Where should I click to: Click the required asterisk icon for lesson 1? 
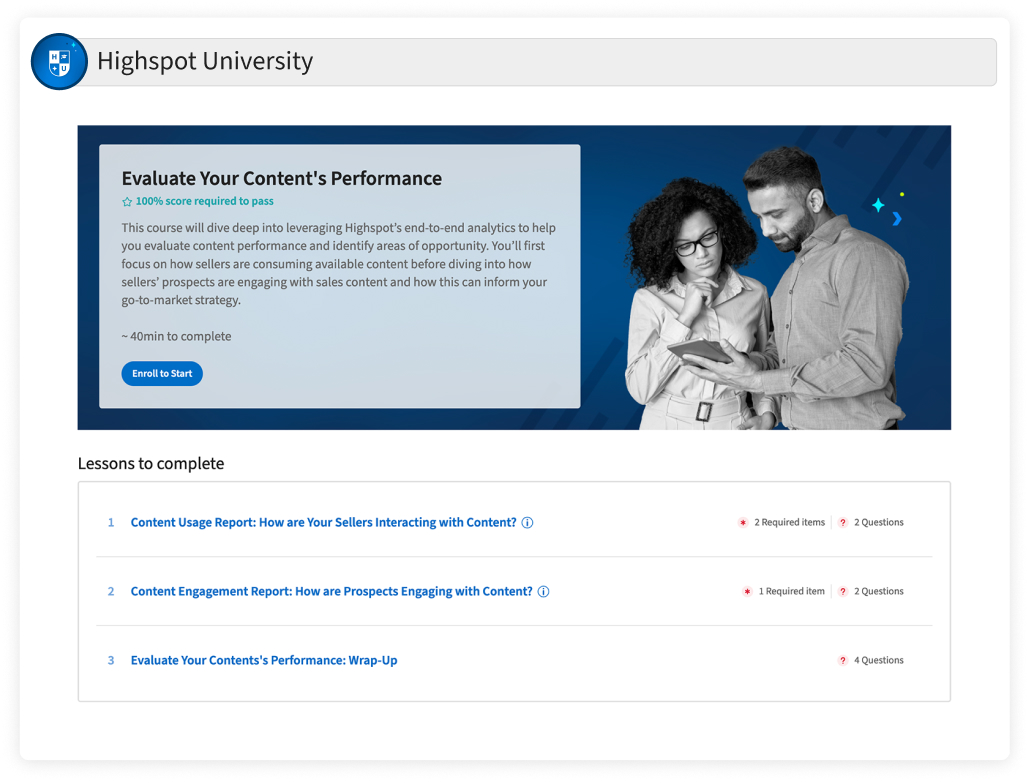[x=743, y=523]
